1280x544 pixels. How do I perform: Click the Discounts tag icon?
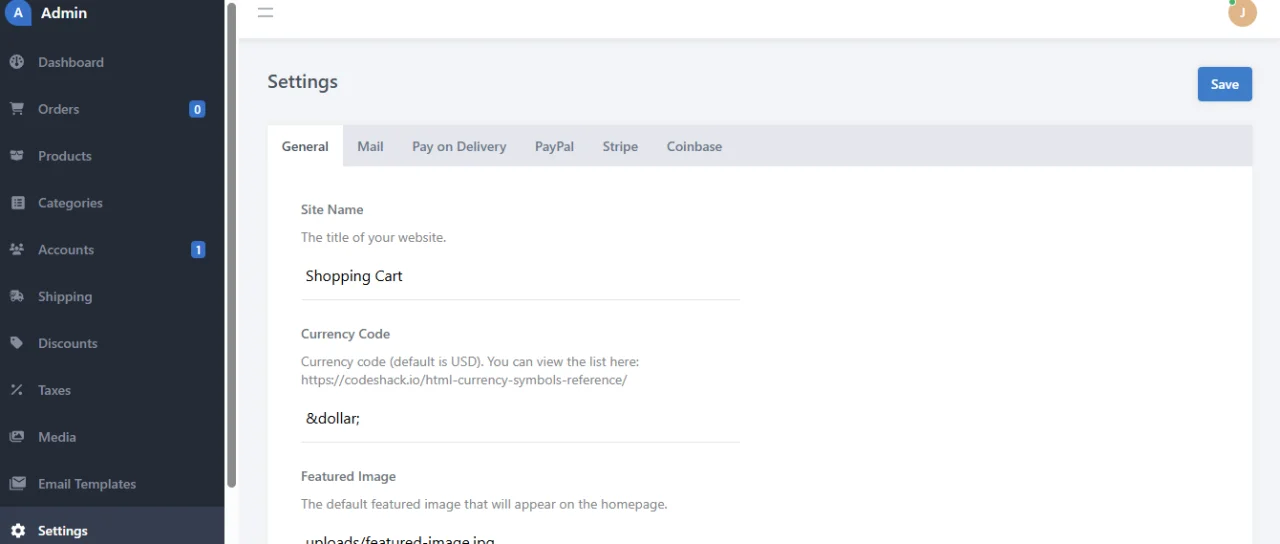[17, 343]
